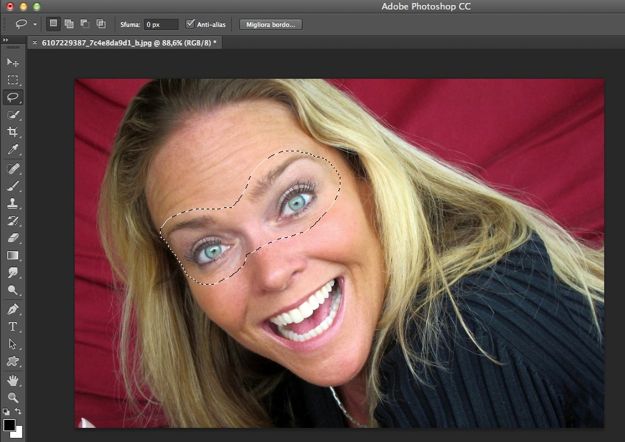Viewport: 625px width, 442px height.
Task: Open foreground color picker (black swatch)
Action: pos(9,424)
